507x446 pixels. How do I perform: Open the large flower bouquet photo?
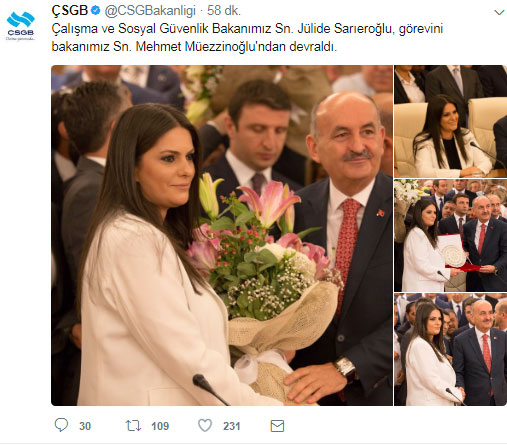[x=222, y=235]
